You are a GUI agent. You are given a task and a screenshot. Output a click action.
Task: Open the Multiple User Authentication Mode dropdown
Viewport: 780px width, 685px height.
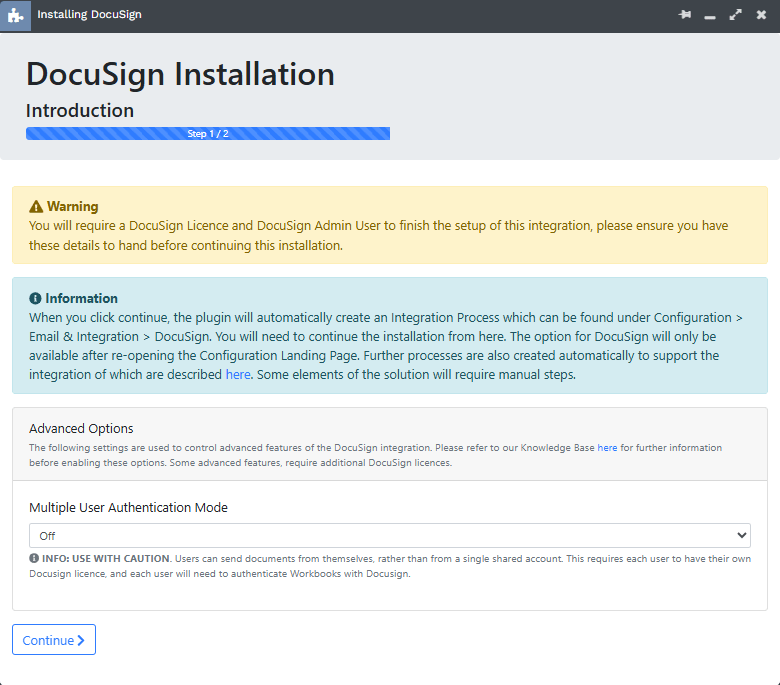390,536
